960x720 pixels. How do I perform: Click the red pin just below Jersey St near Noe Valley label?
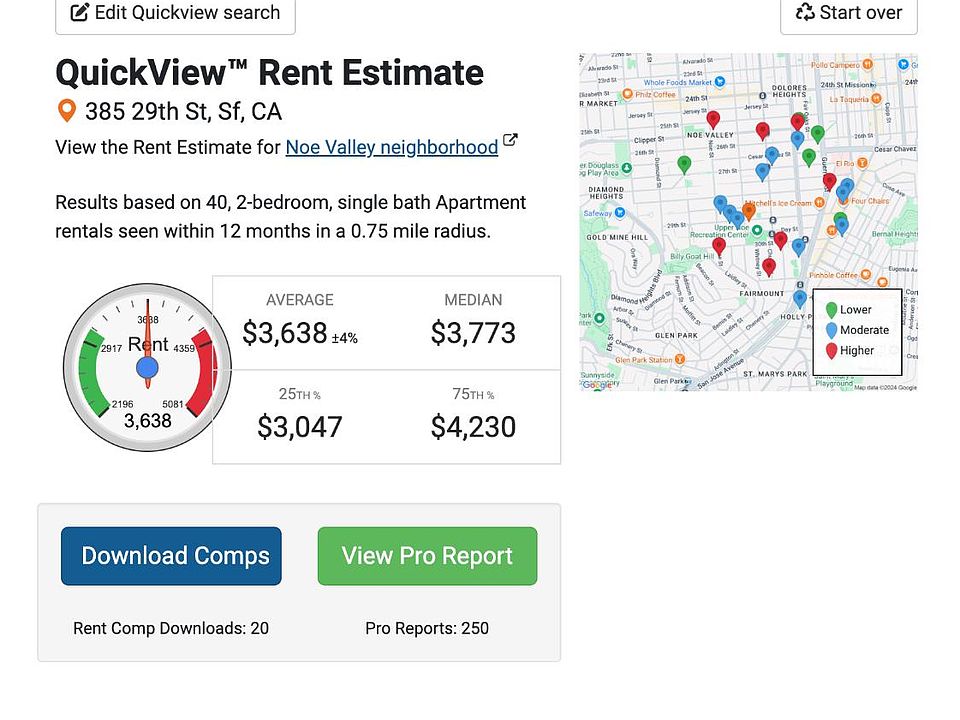tap(713, 120)
